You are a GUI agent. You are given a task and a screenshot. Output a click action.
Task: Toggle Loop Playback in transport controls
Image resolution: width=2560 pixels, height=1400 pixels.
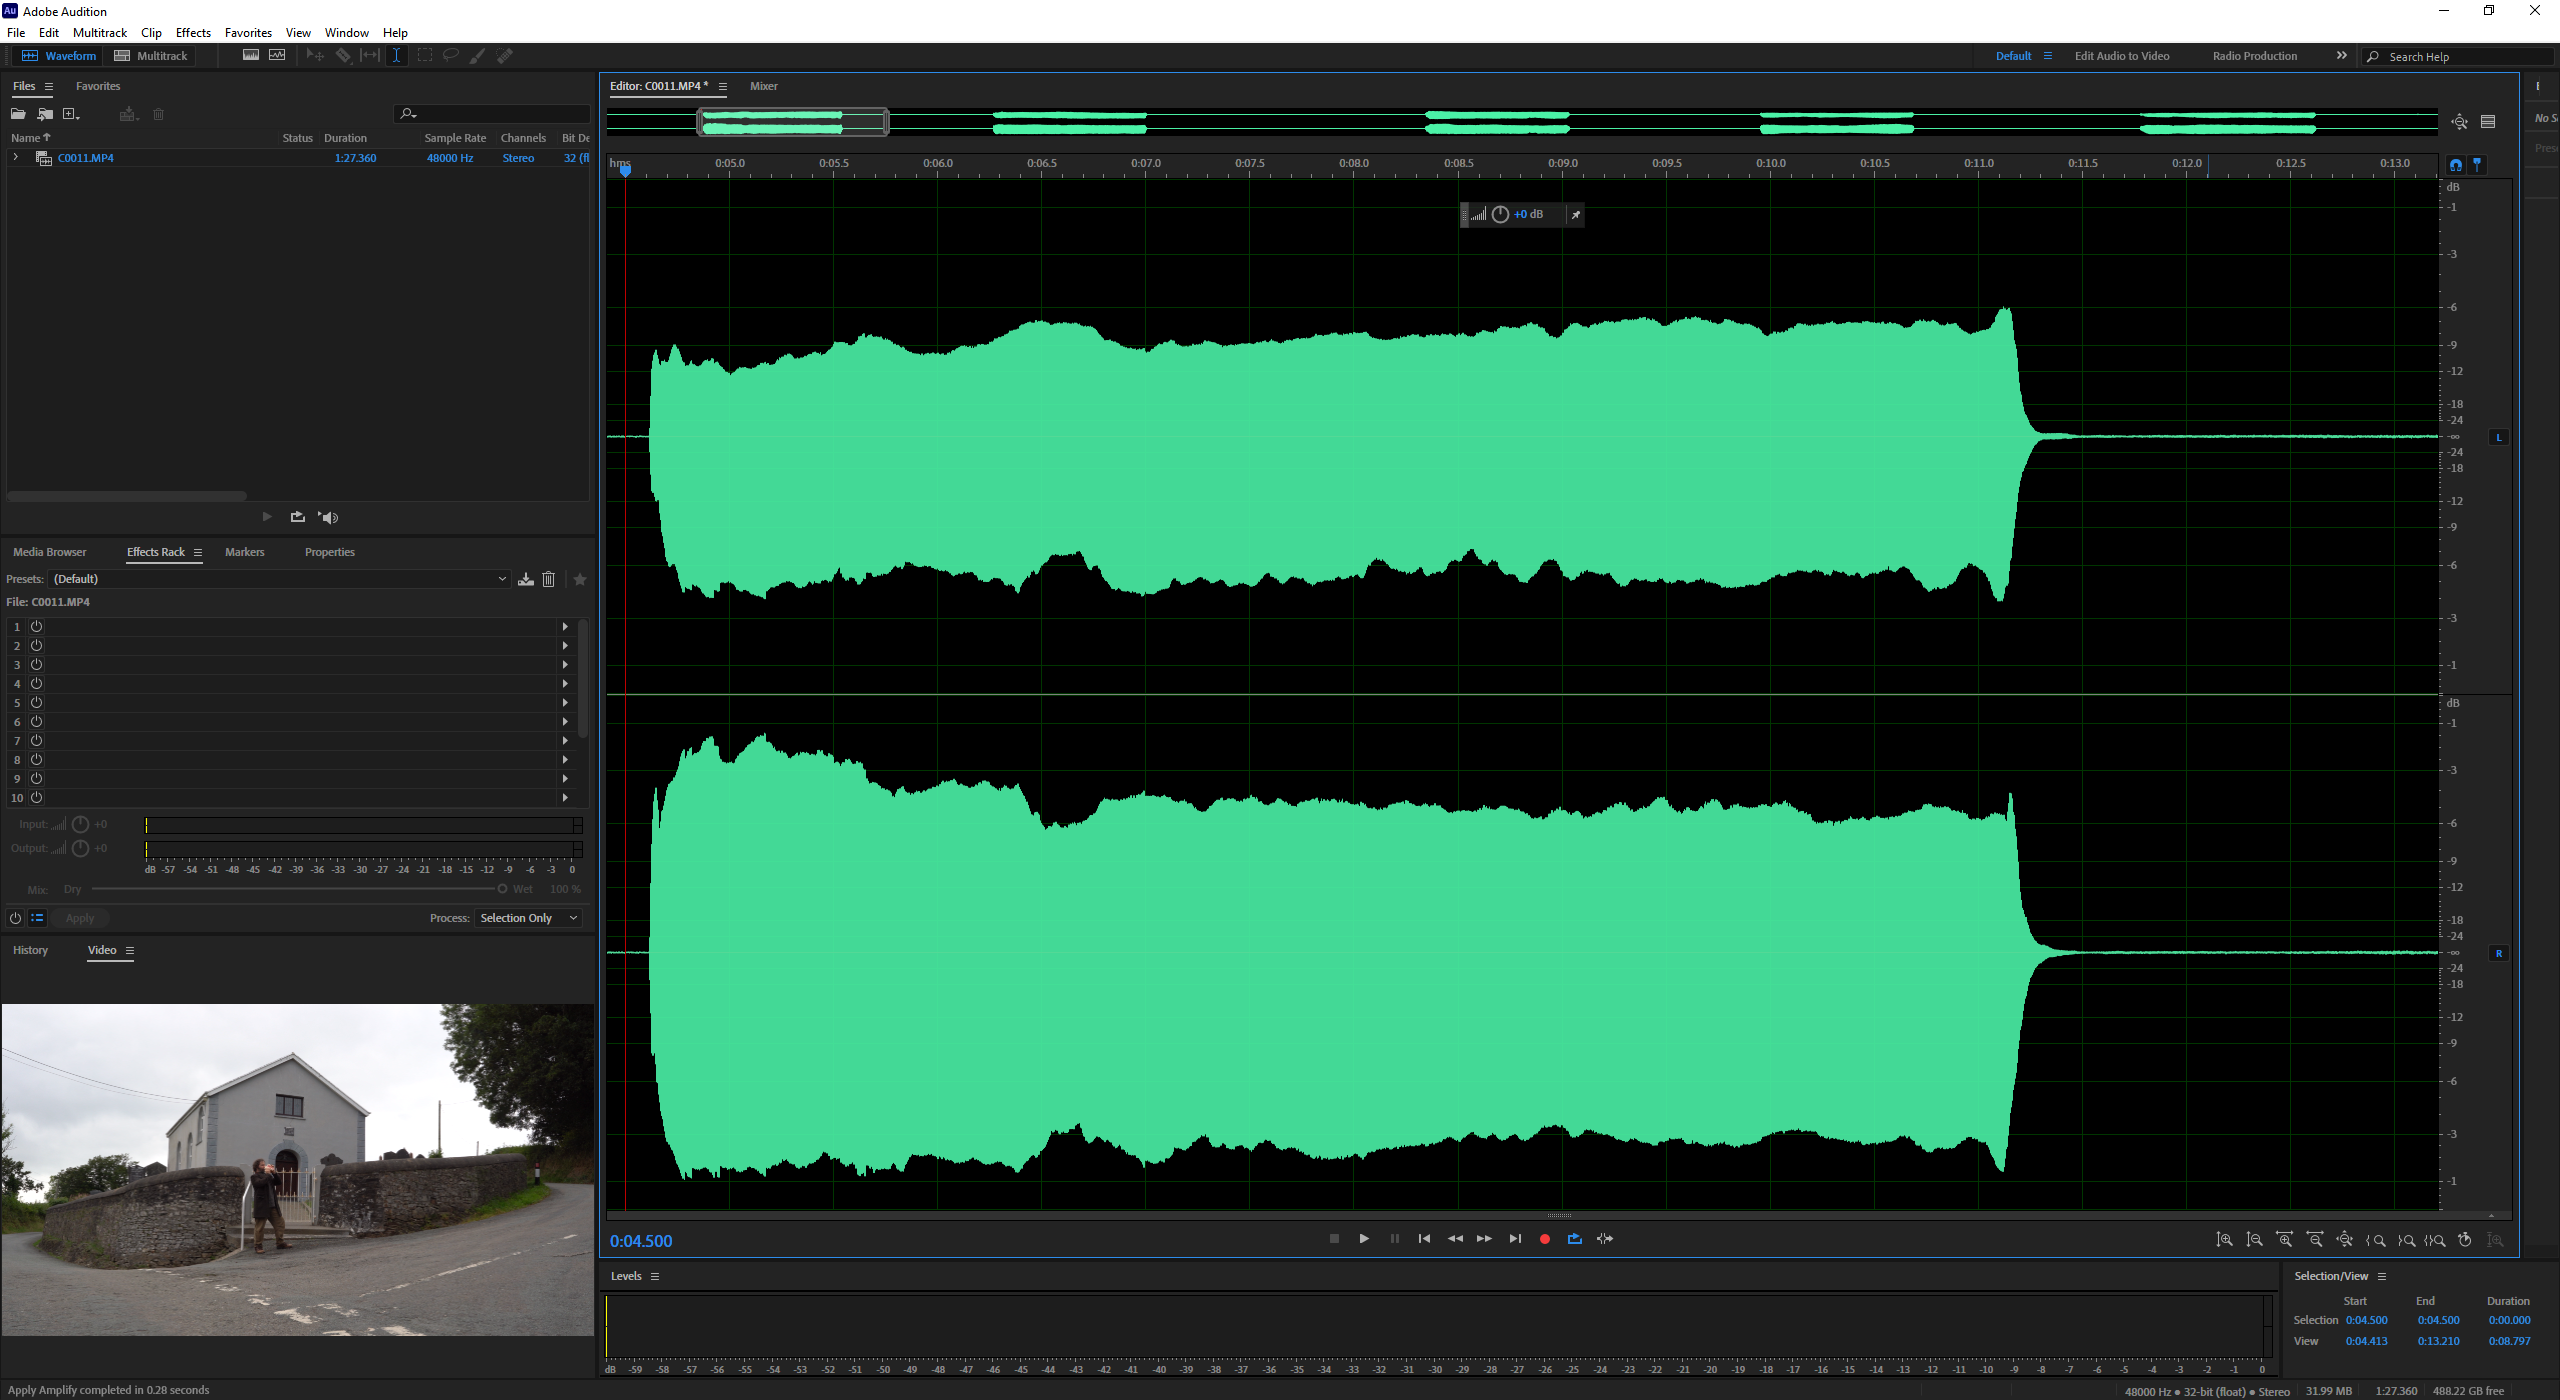(x=1574, y=1239)
